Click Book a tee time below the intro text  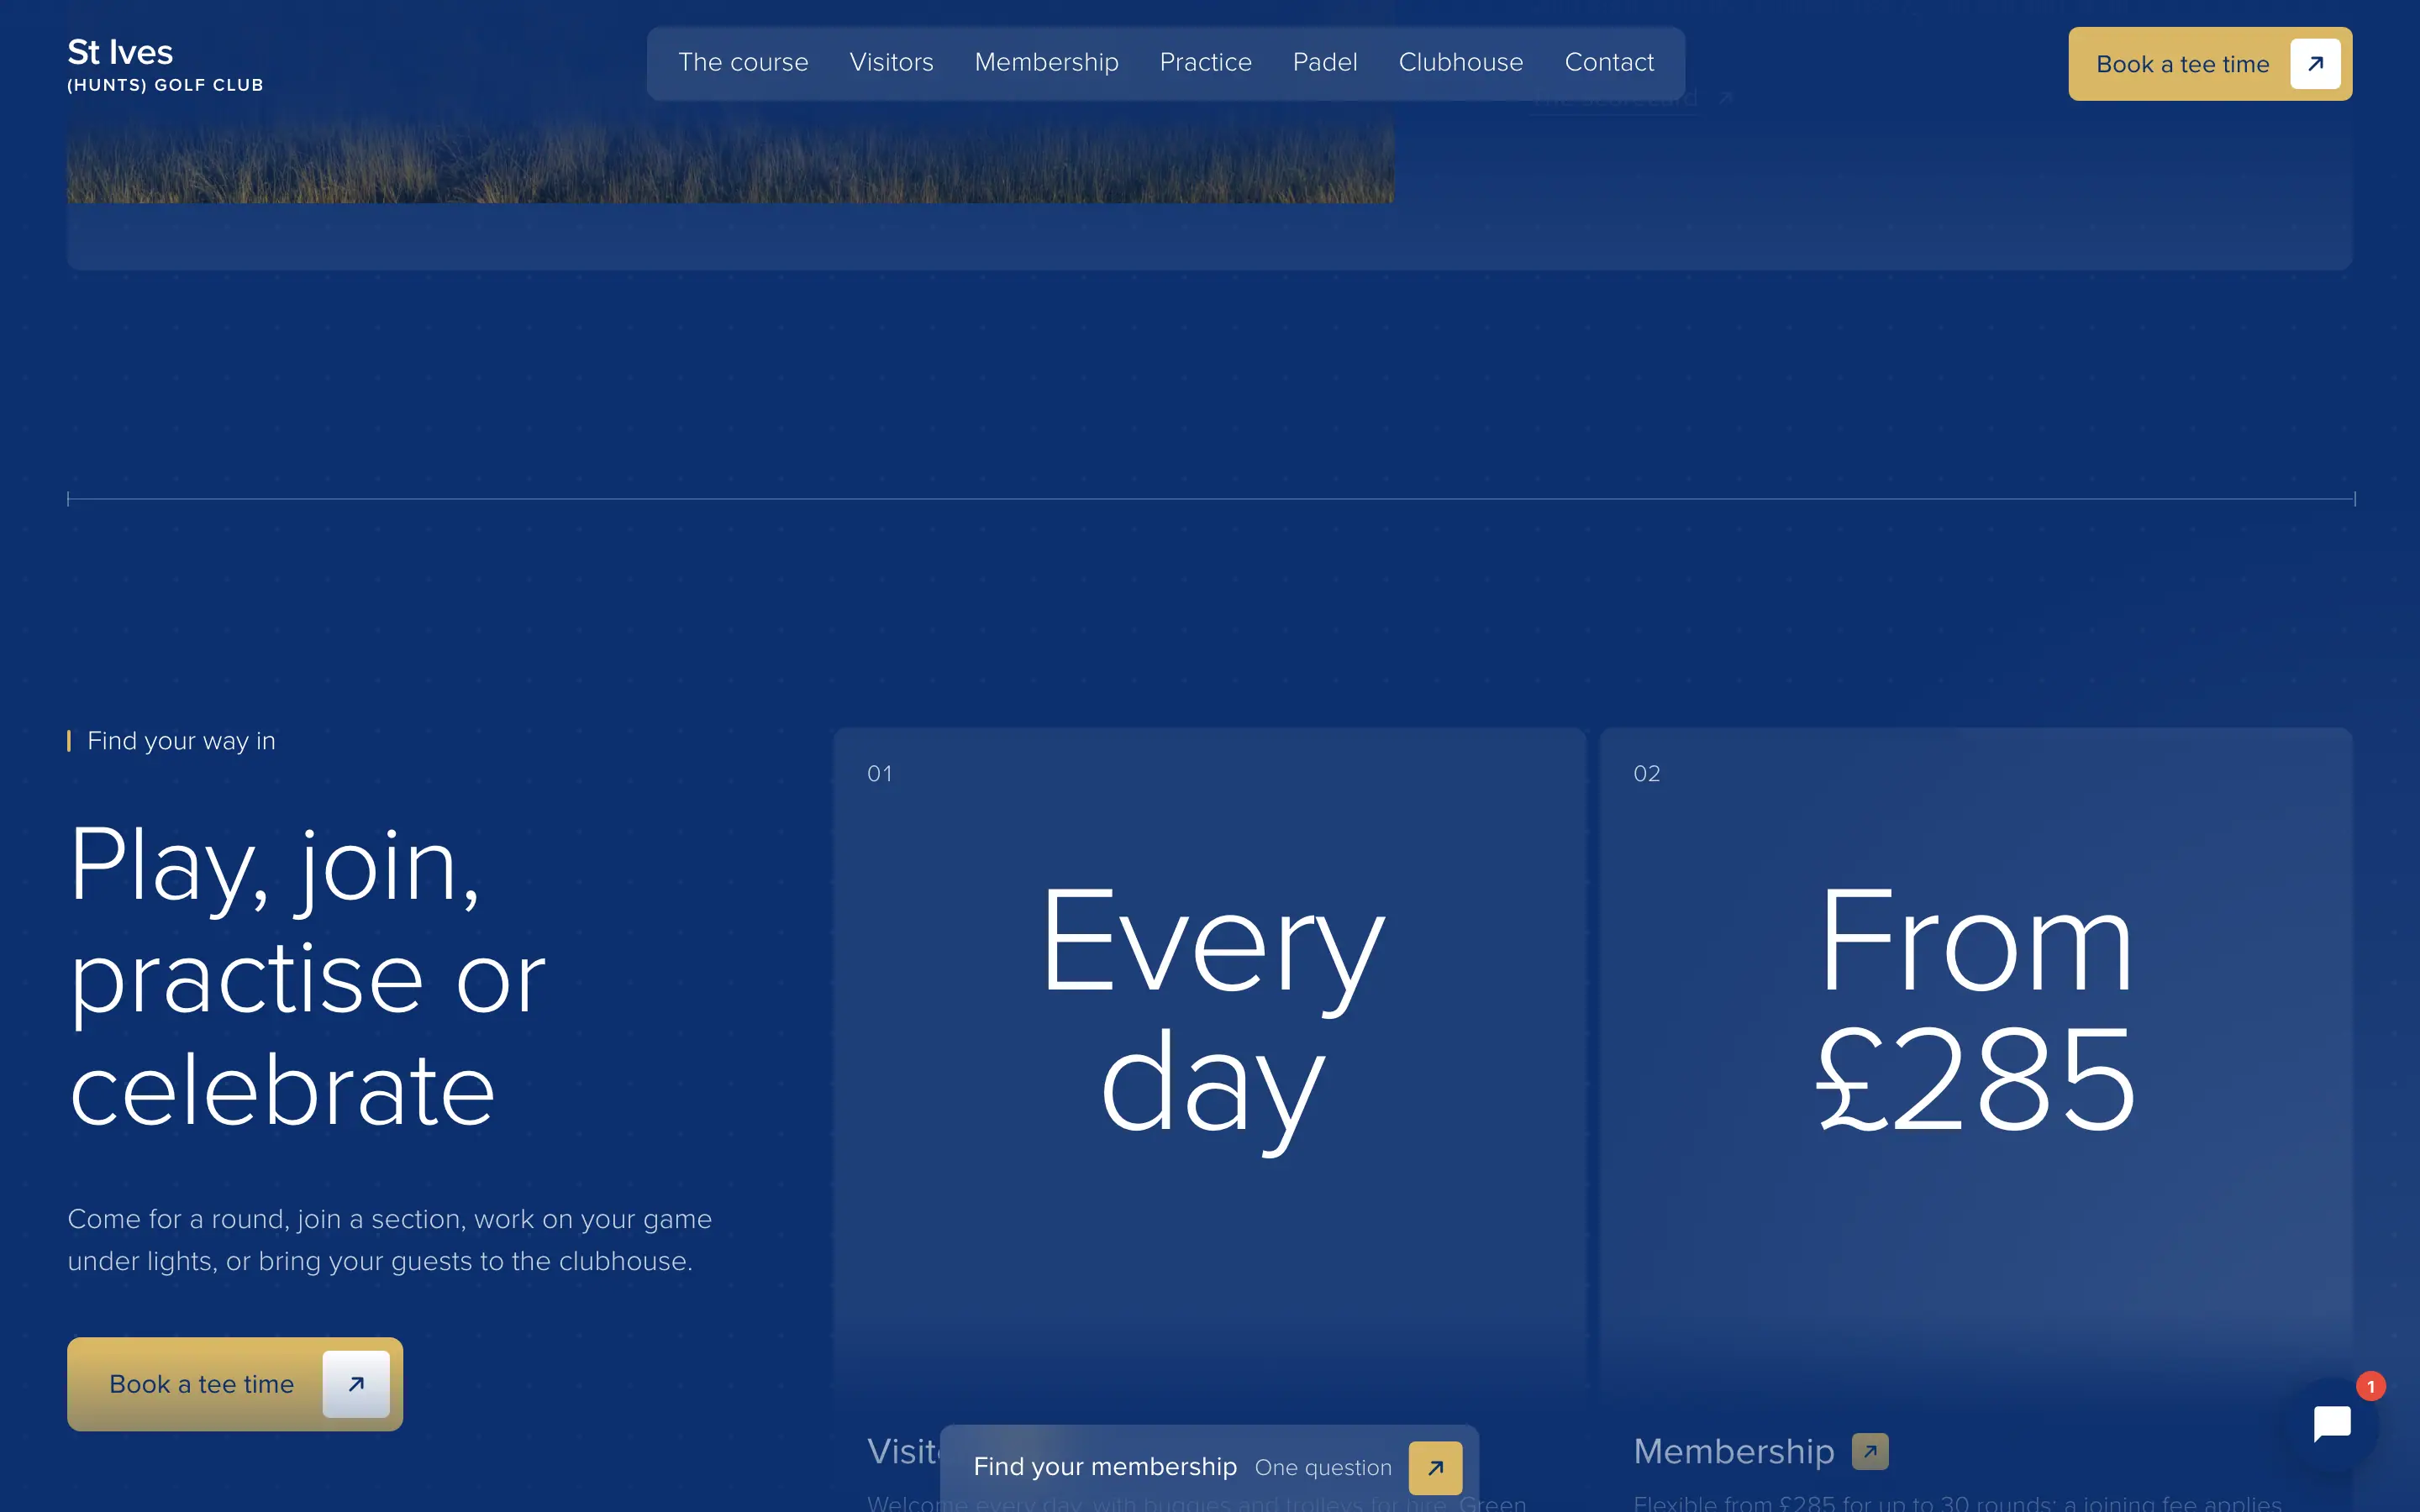235,1384
